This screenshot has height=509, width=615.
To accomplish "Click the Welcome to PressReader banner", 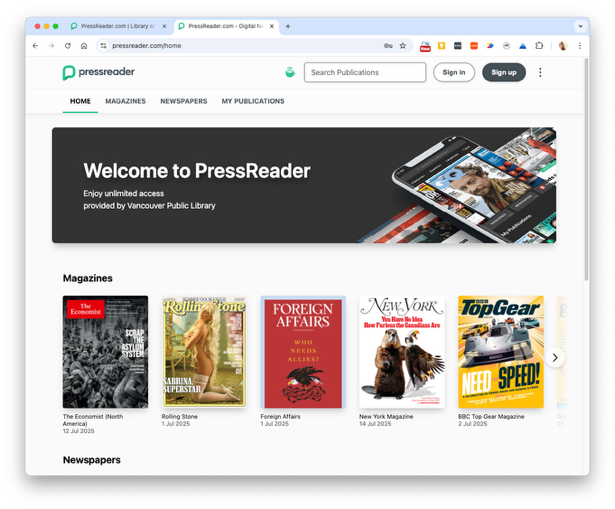I will click(x=304, y=185).
